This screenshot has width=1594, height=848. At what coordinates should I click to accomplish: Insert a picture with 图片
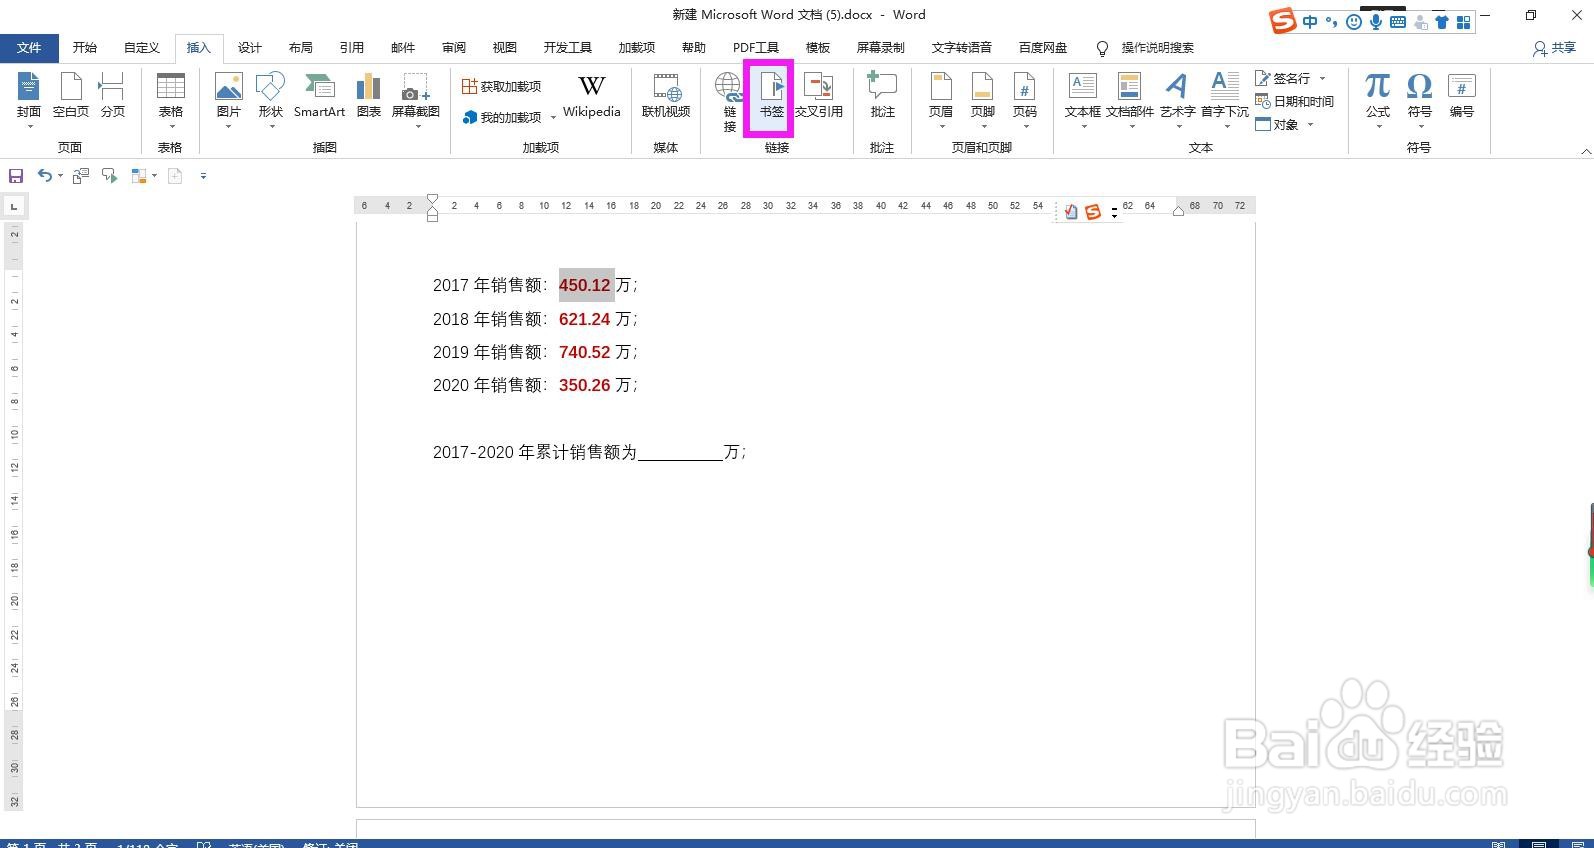229,100
